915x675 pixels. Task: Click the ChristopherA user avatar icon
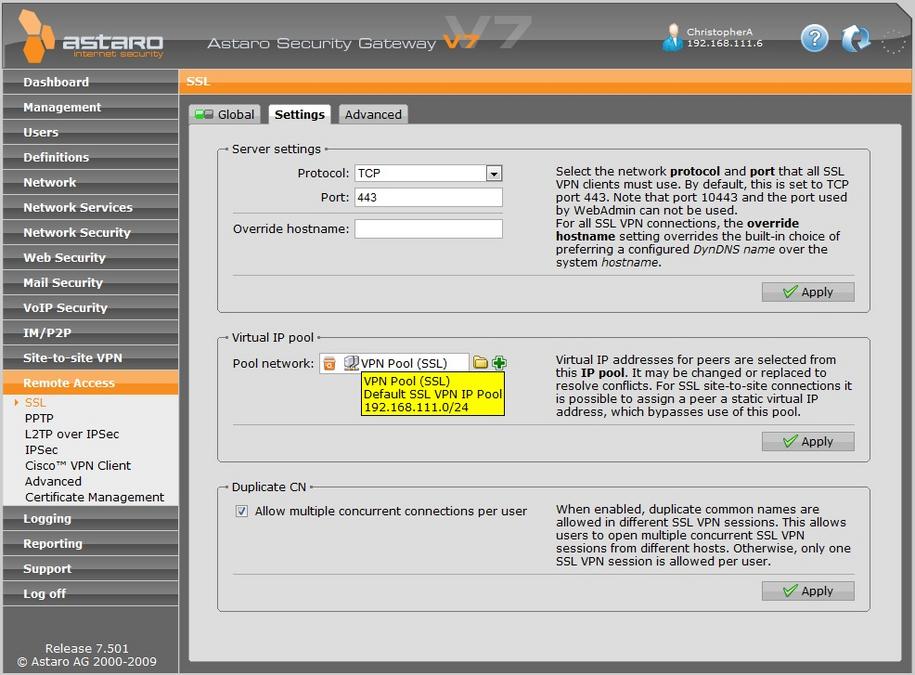pos(673,37)
